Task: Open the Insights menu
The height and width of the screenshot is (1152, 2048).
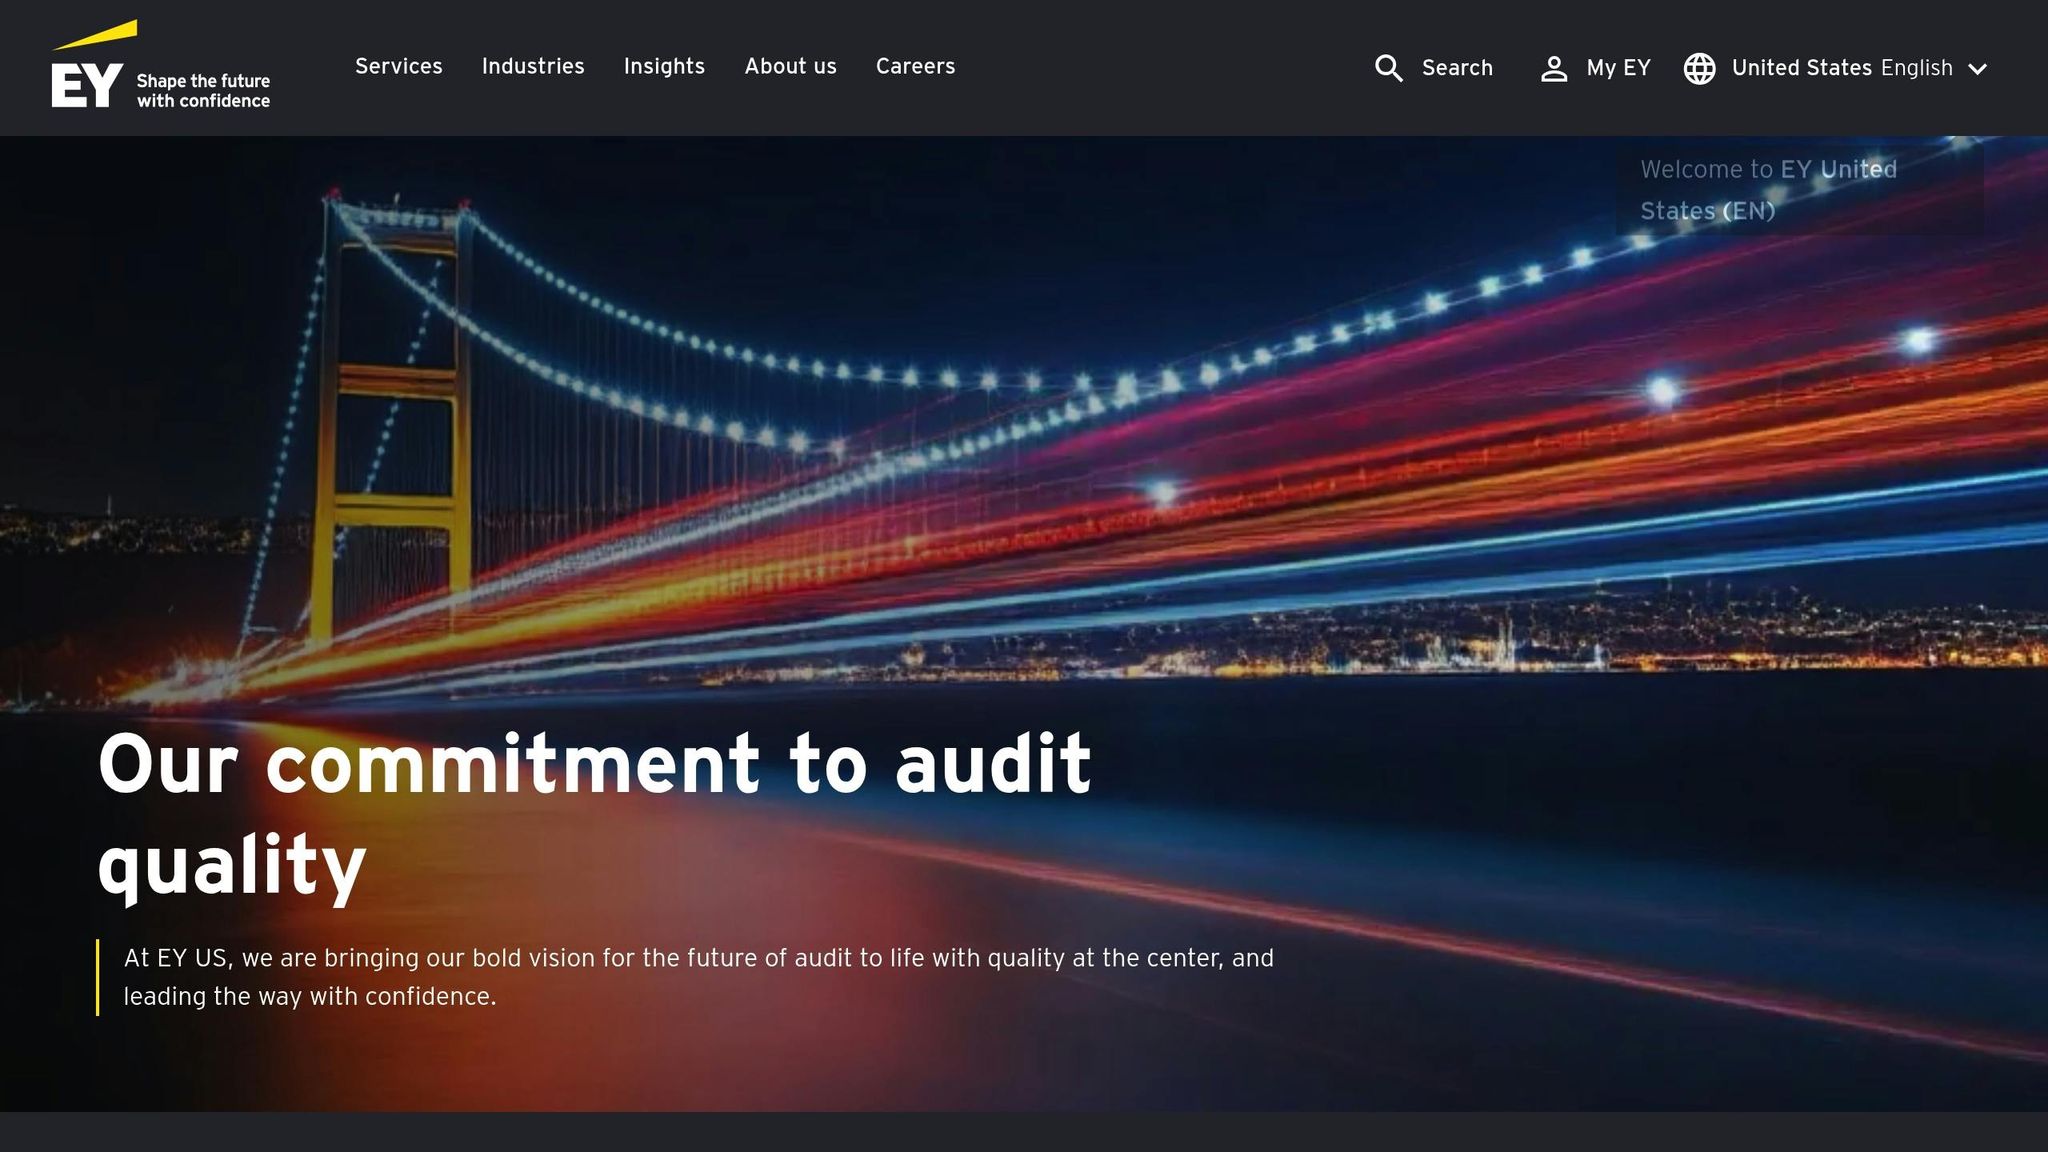Action: pyautogui.click(x=664, y=66)
